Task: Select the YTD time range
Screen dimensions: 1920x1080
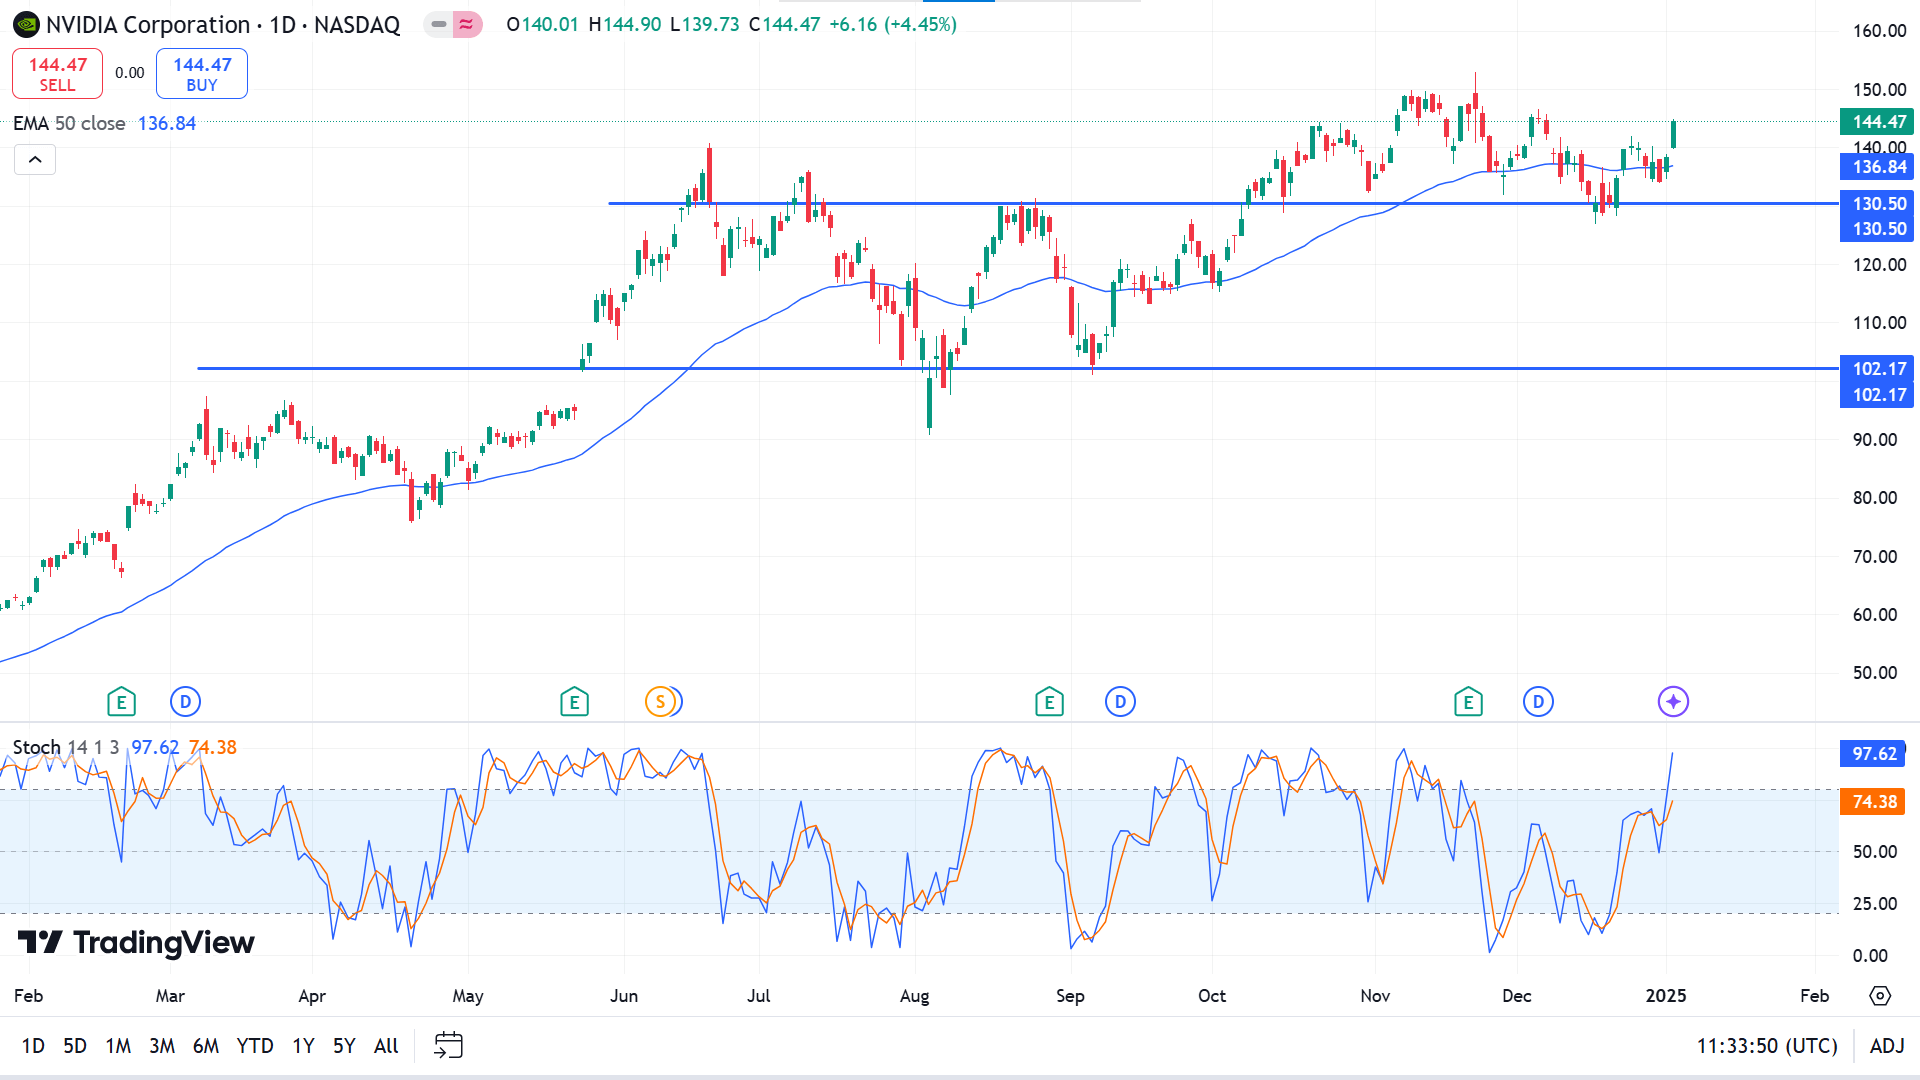Action: click(255, 1046)
